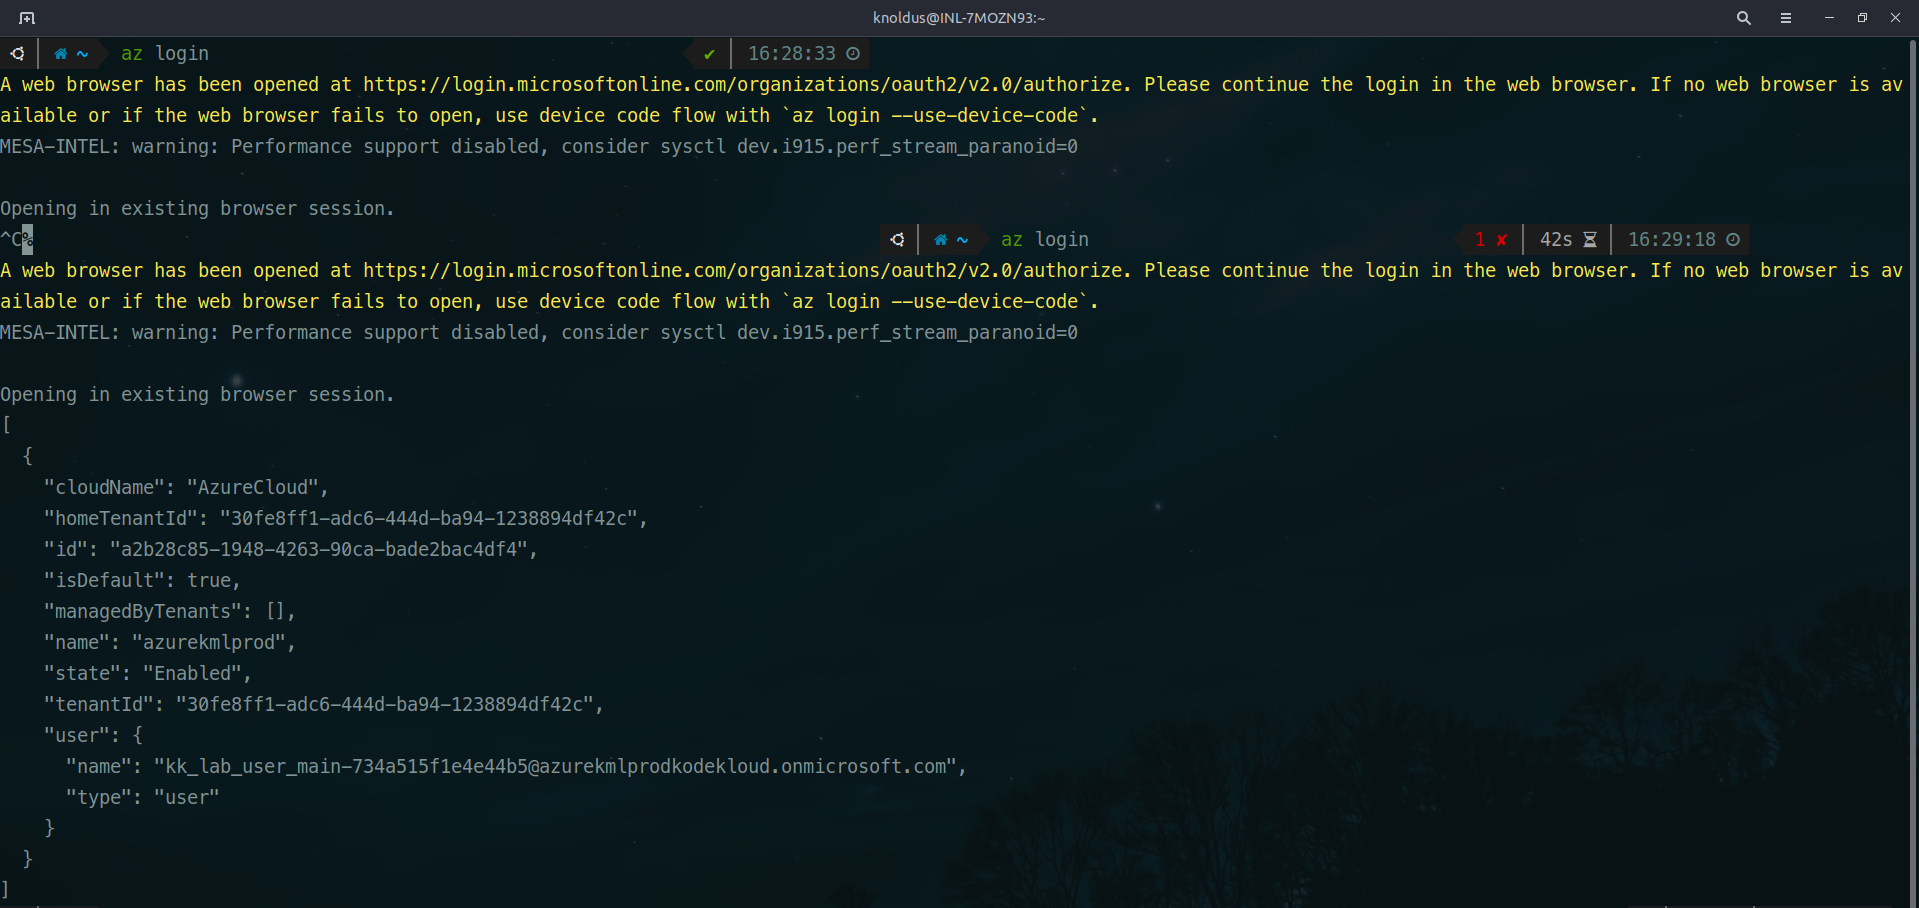Viewport: 1919px width, 908px height.
Task: Click the terminal search magnifier icon
Action: coord(1744,18)
